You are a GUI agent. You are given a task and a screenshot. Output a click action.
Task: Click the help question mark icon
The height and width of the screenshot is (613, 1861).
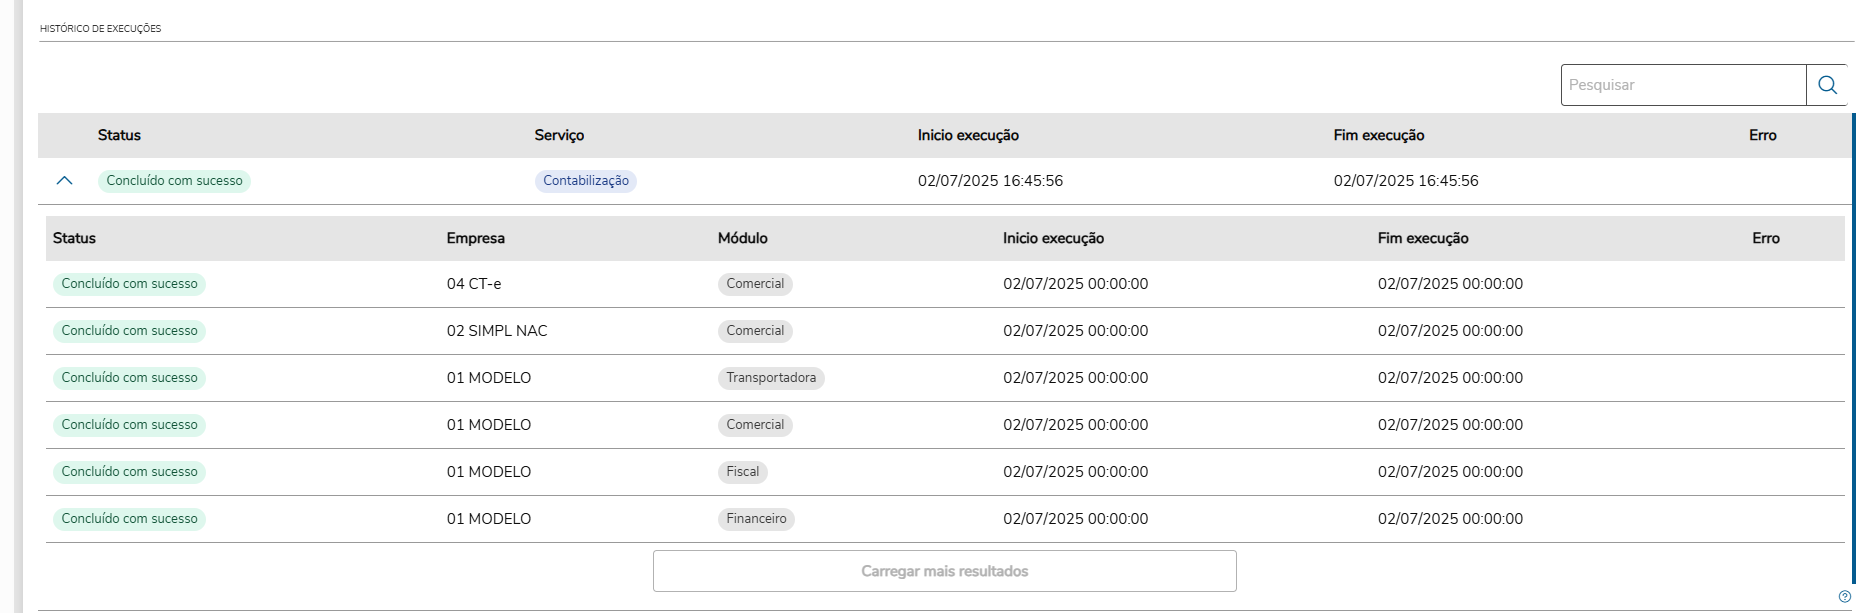tap(1845, 597)
